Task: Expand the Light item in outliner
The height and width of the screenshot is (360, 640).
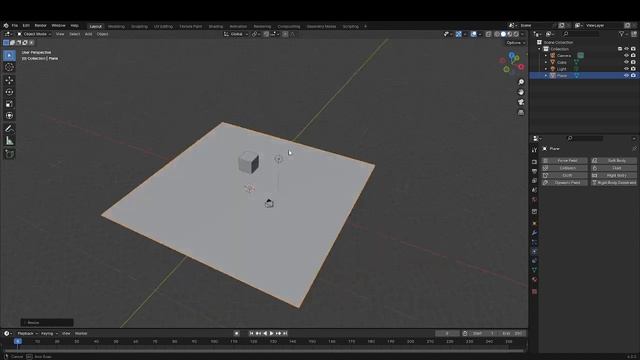Action: (x=546, y=69)
